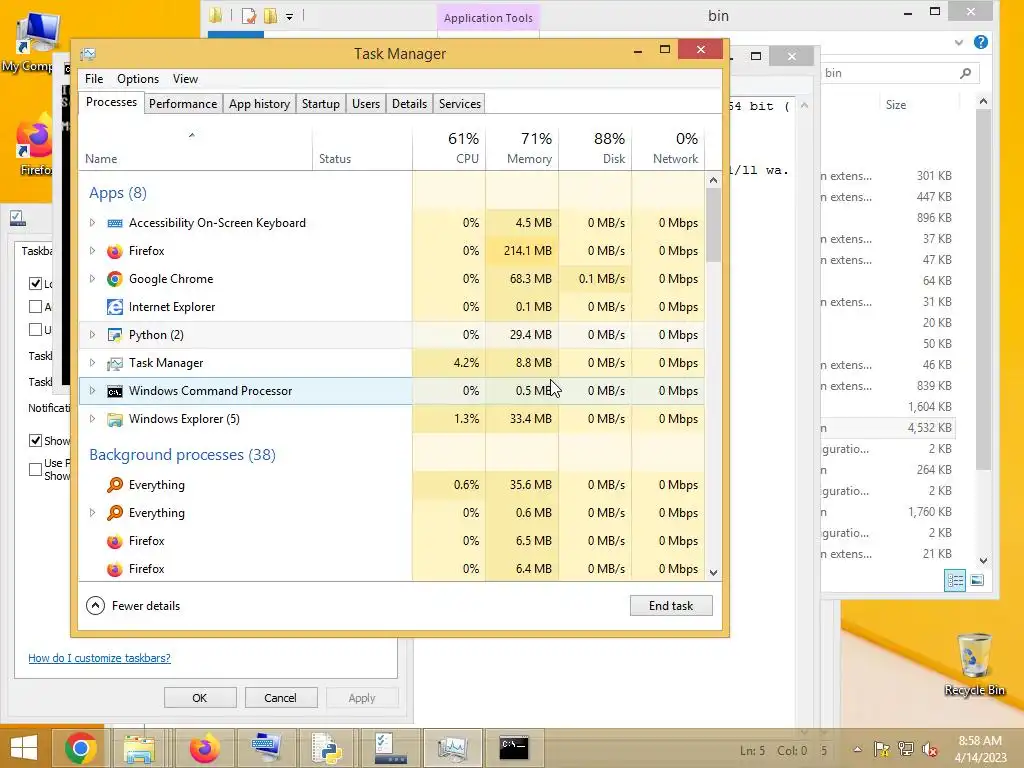Screen dimensions: 1024x768
Task: Sort processes by CPU column header
Action: [449, 148]
